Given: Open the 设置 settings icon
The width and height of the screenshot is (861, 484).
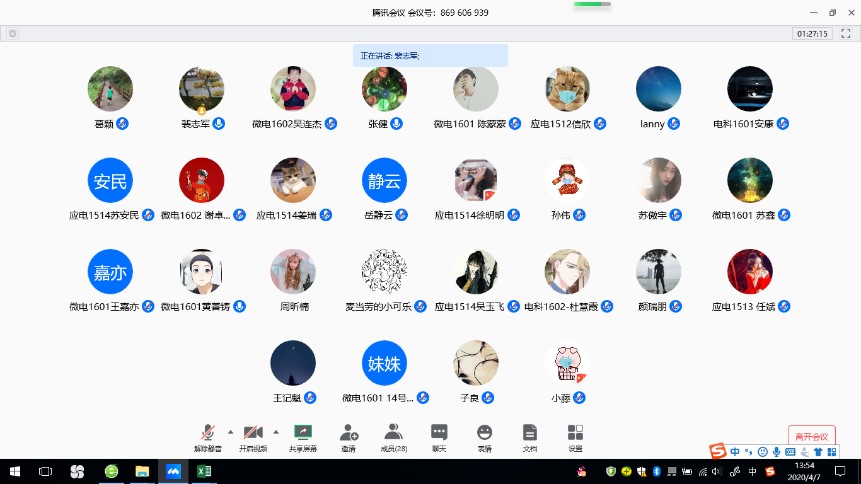Looking at the screenshot, I should (575, 436).
